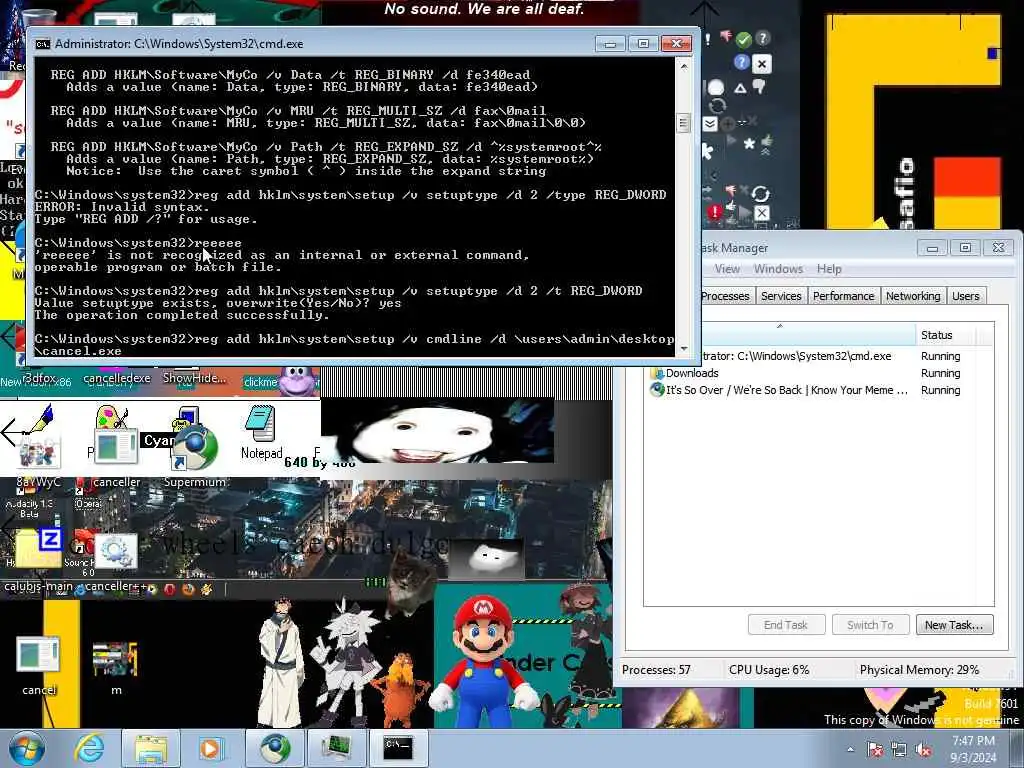Open Windows Explorer folder on the taskbar
Screen dimensions: 1024x768
151,748
